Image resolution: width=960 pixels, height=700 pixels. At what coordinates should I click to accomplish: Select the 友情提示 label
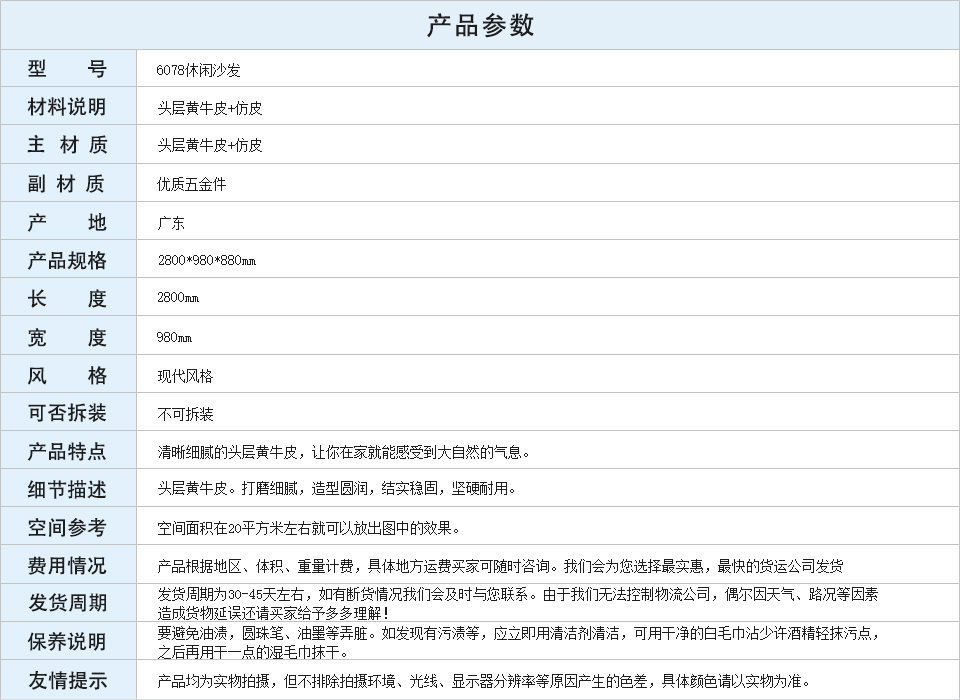[x=67, y=680]
